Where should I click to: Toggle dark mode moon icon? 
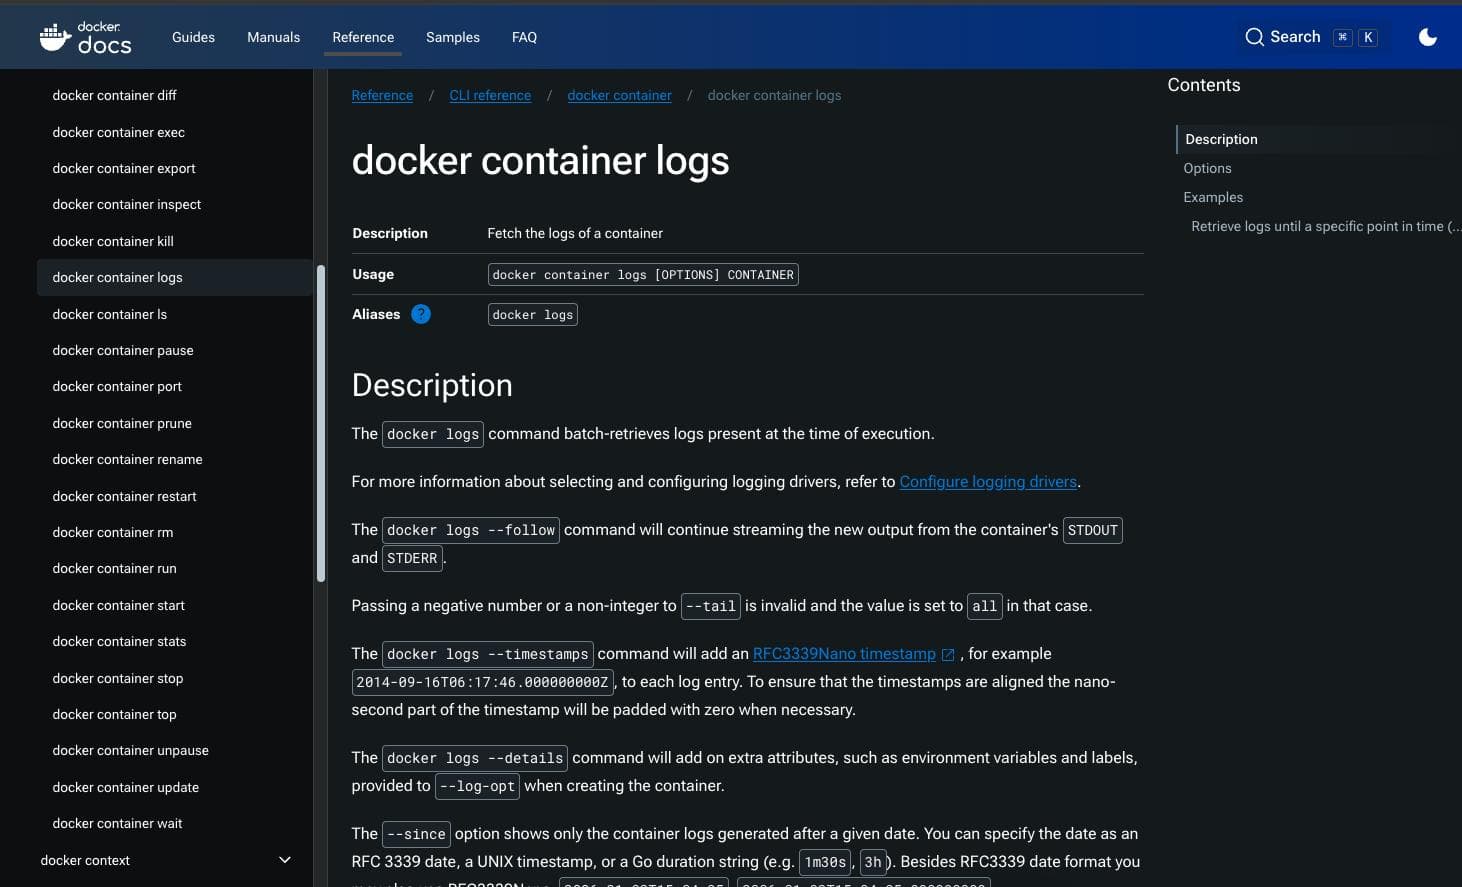pyautogui.click(x=1428, y=37)
